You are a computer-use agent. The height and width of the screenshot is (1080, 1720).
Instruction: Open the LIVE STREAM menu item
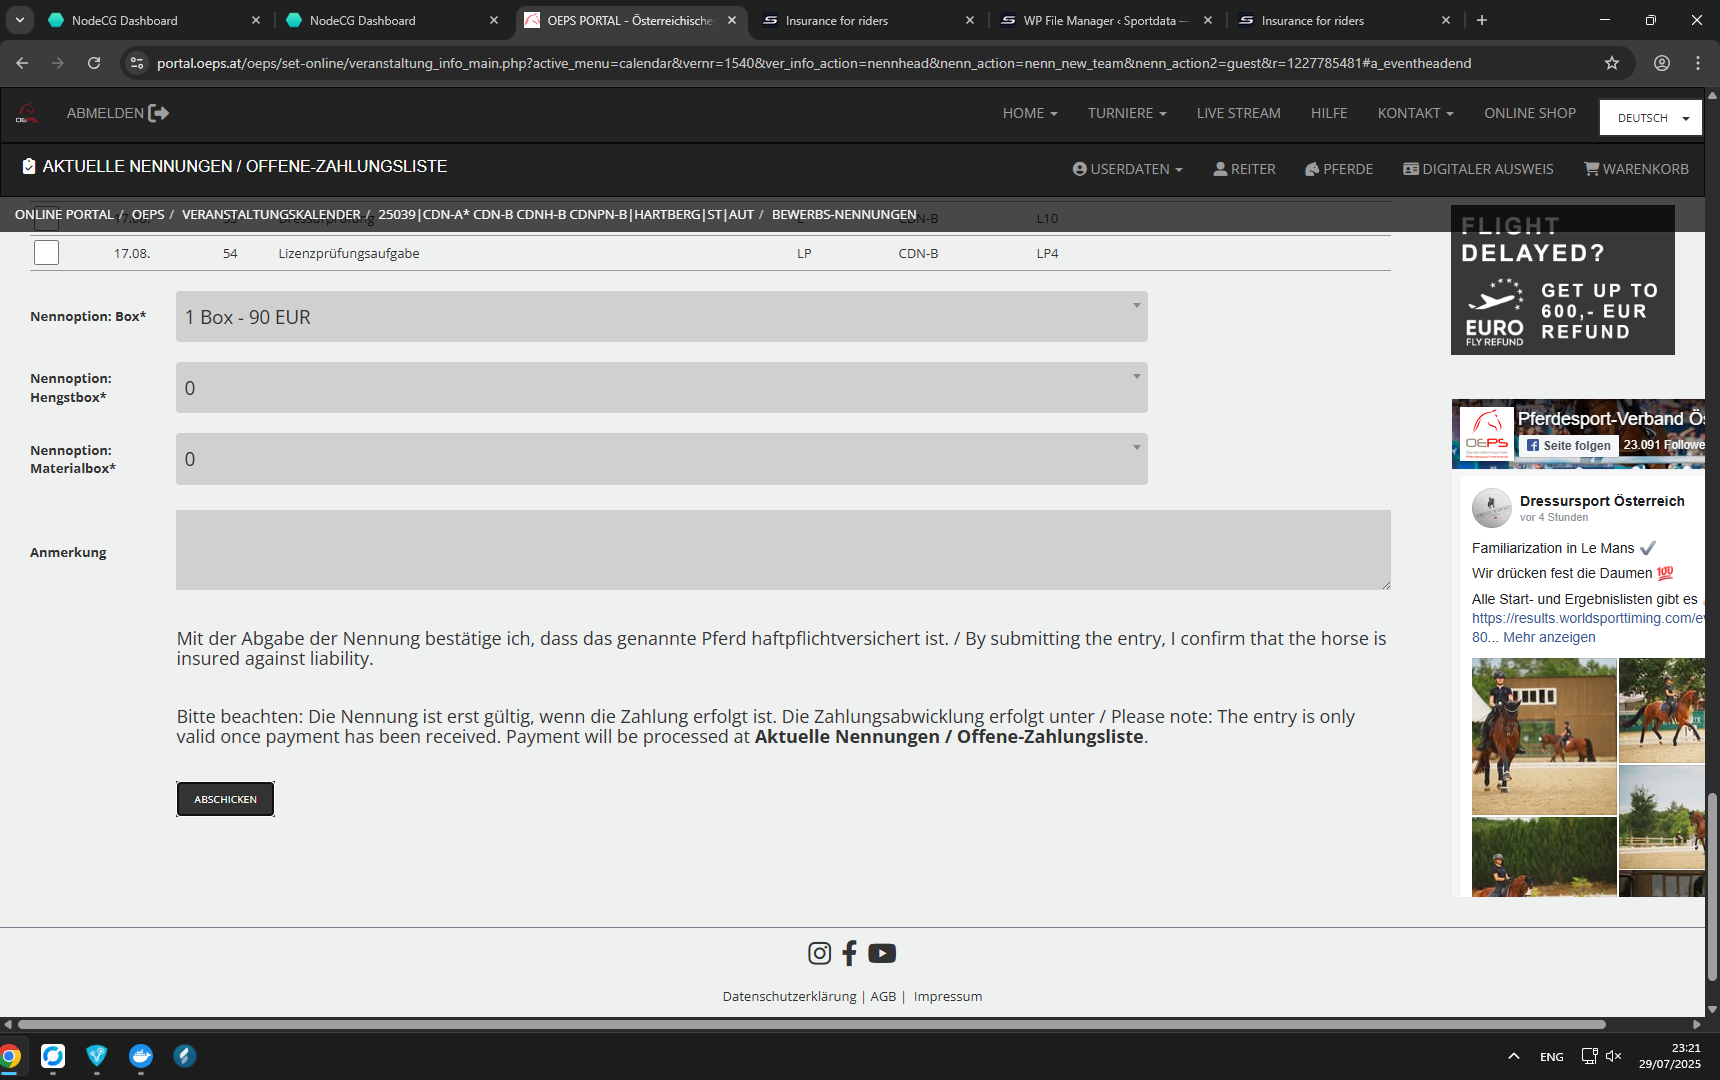(x=1238, y=113)
